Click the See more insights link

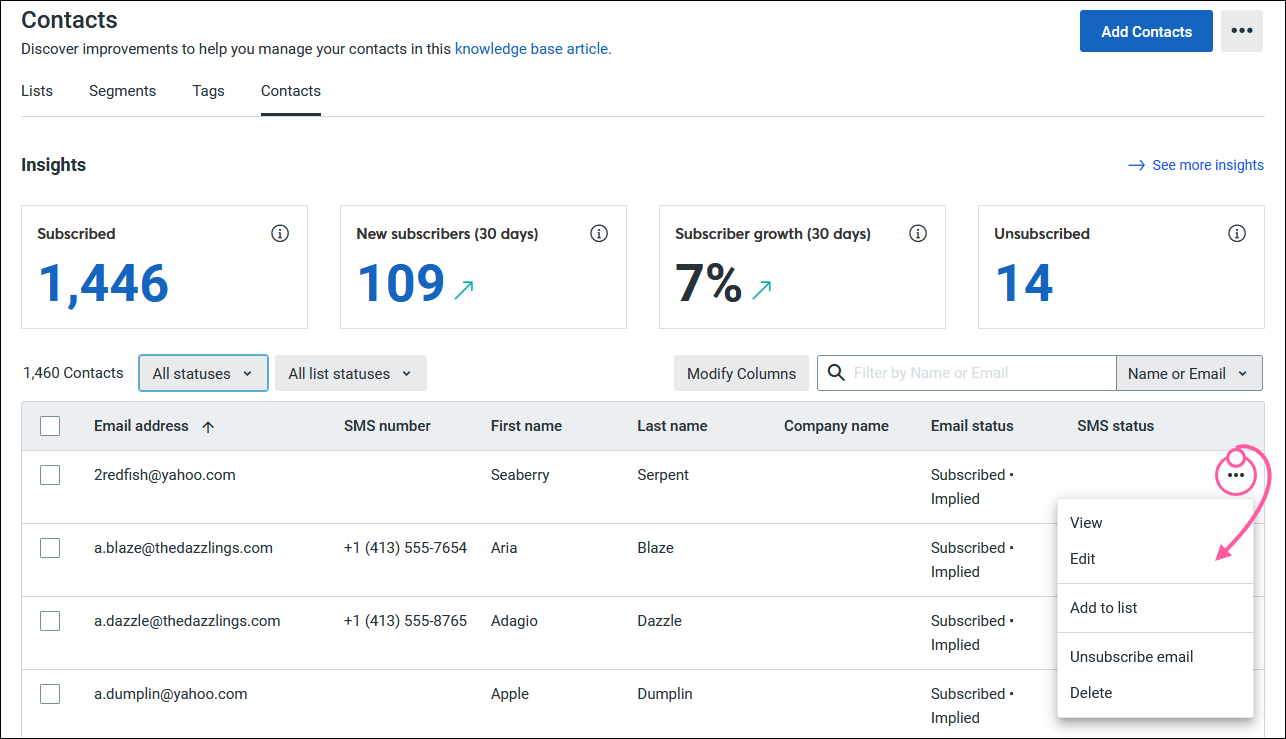coord(1208,165)
